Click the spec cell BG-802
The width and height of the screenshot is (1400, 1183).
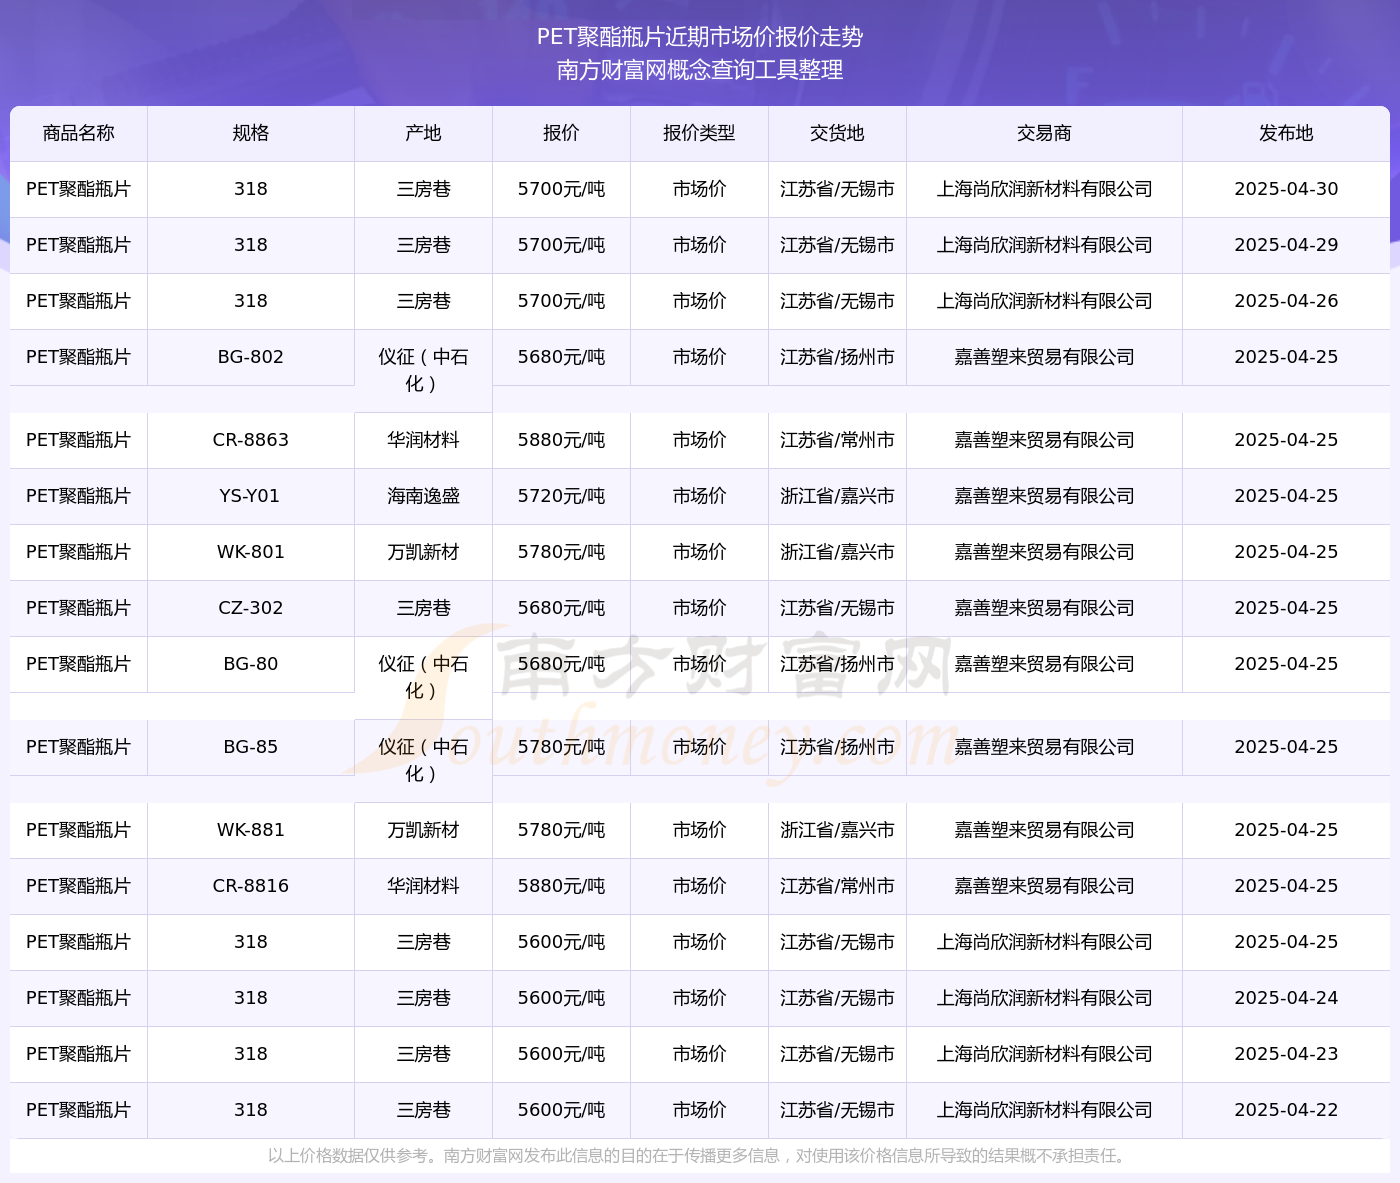coord(251,357)
